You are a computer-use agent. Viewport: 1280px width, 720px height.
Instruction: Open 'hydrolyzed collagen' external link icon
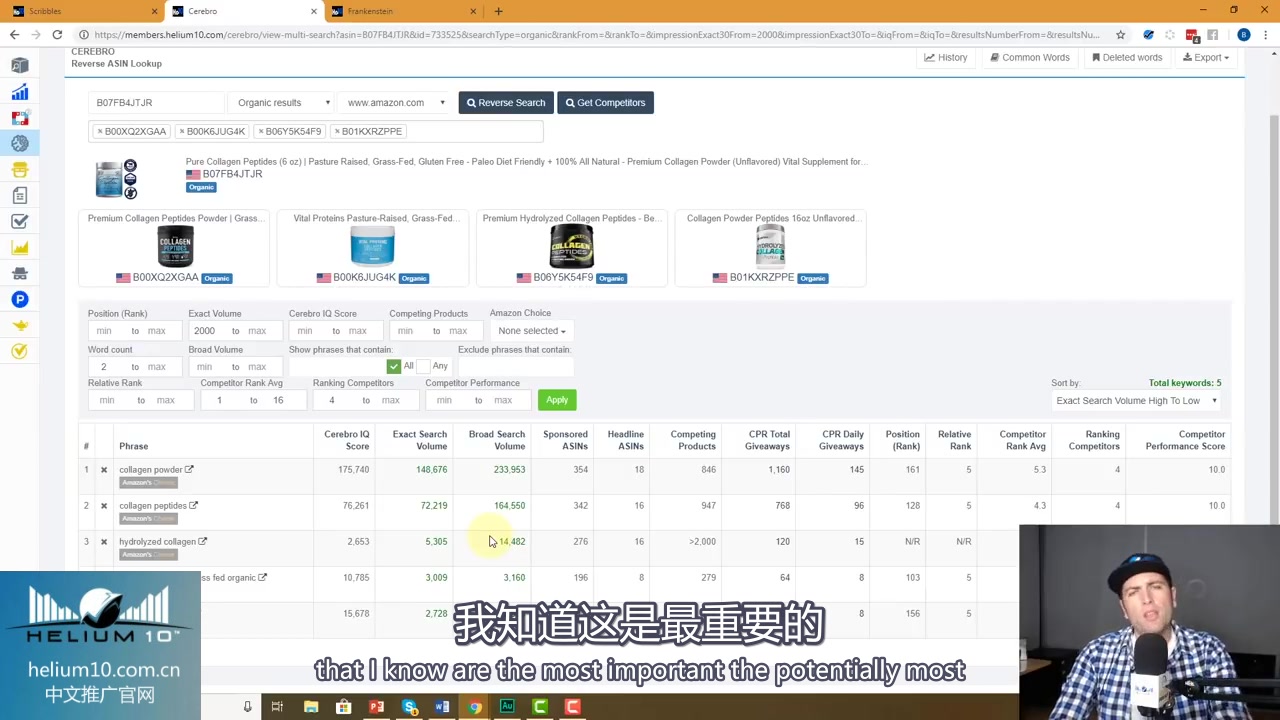coord(202,541)
